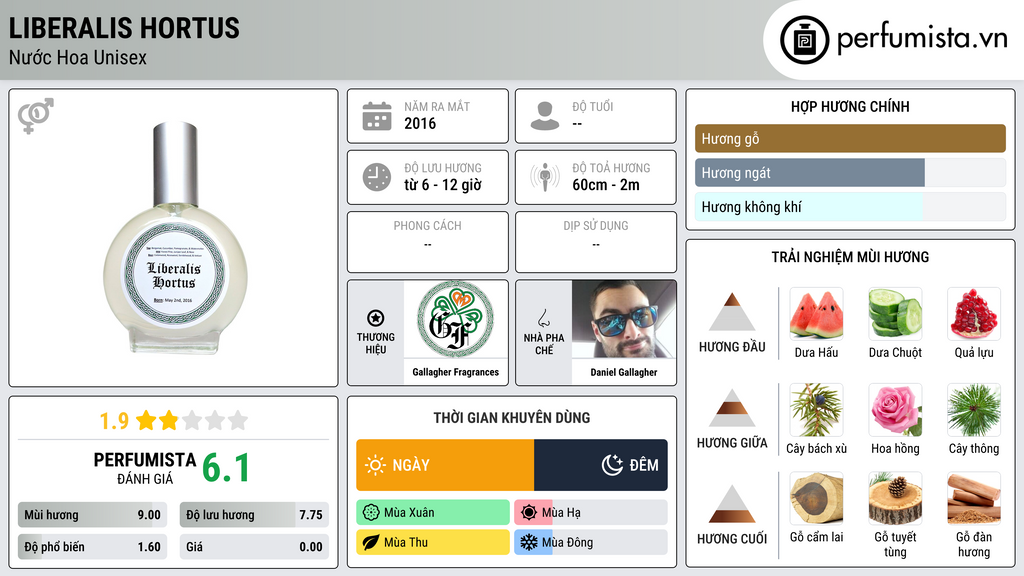Click the perfumista.vn bottle logo icon
The height and width of the screenshot is (576, 1024).
804,40
